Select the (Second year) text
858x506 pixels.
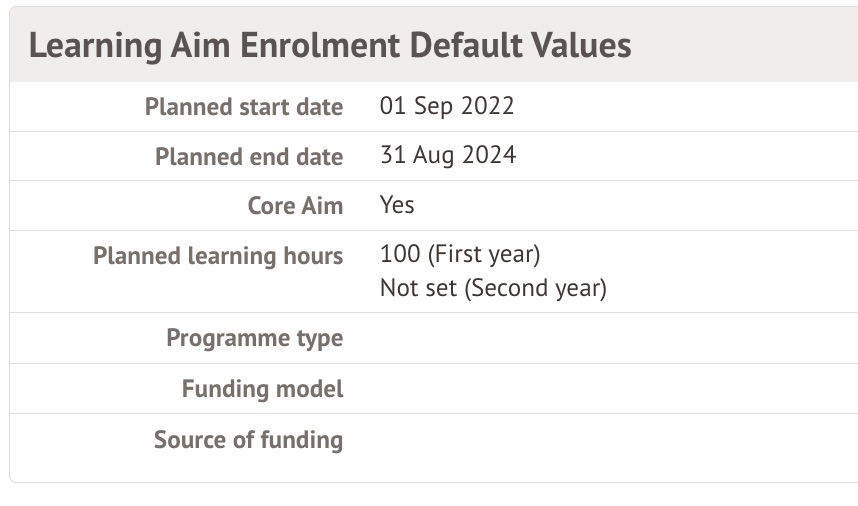[x=537, y=288]
